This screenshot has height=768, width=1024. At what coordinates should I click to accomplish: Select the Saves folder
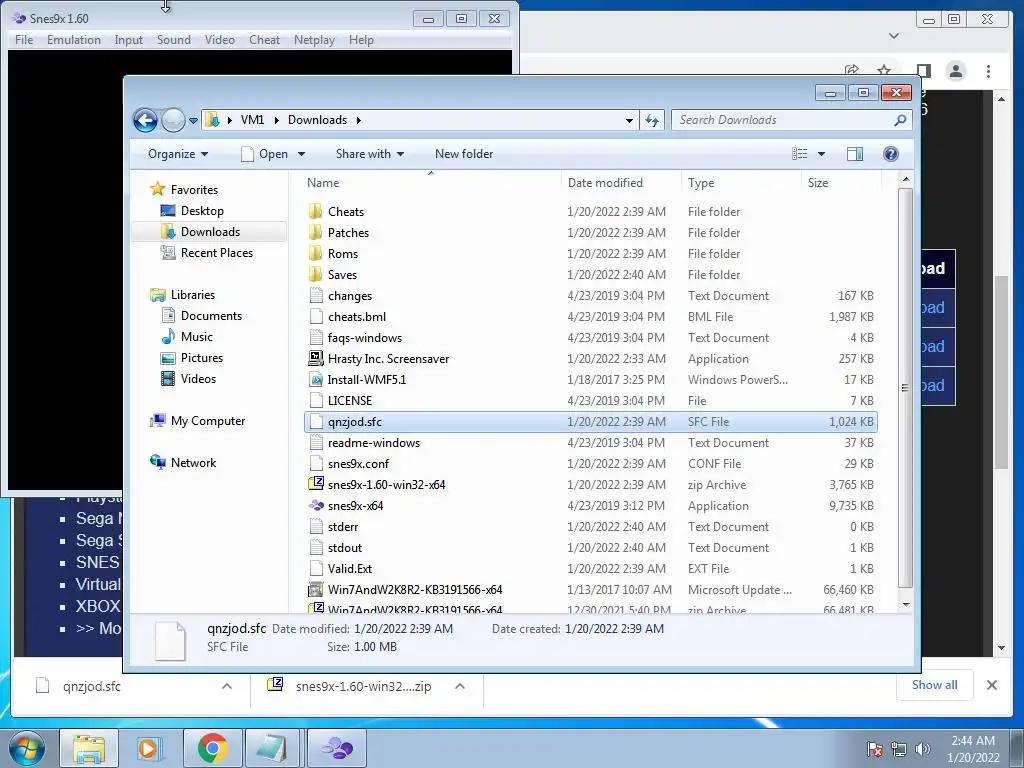coord(342,275)
